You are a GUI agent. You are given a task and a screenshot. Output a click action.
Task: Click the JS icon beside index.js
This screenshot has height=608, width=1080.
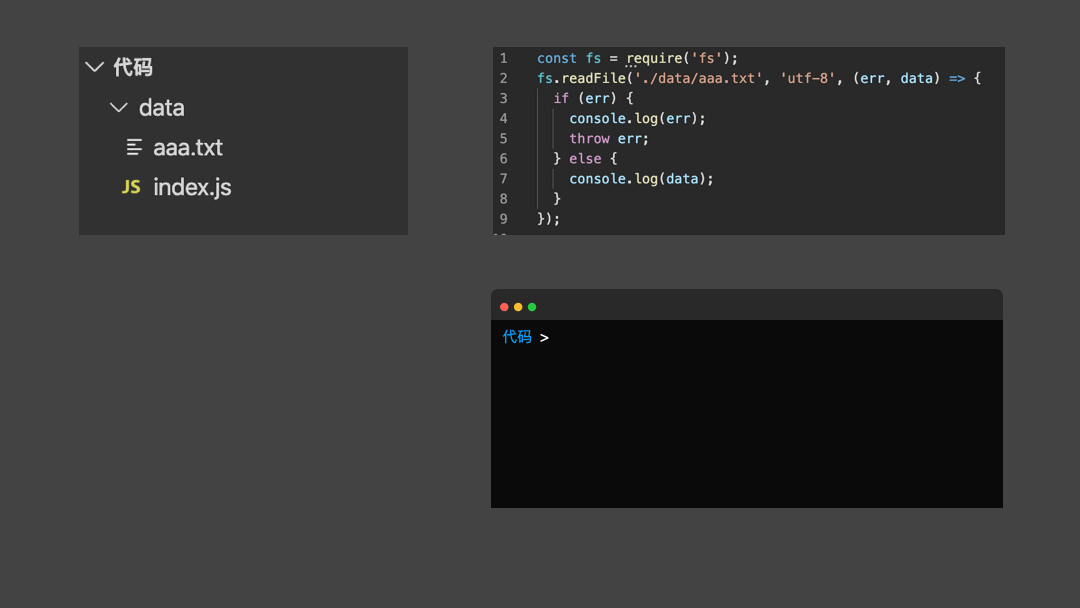click(x=131, y=187)
